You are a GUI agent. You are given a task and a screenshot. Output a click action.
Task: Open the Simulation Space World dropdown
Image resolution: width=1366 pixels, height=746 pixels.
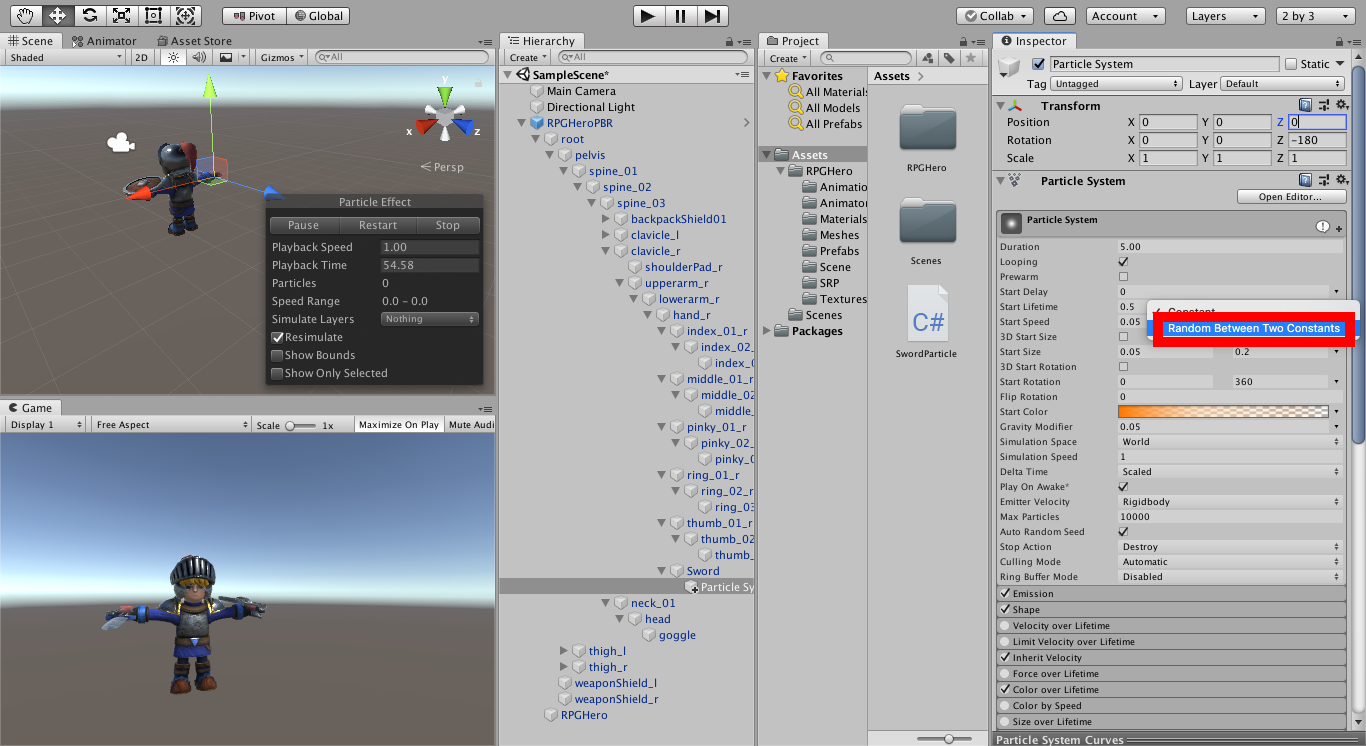[x=1230, y=442]
